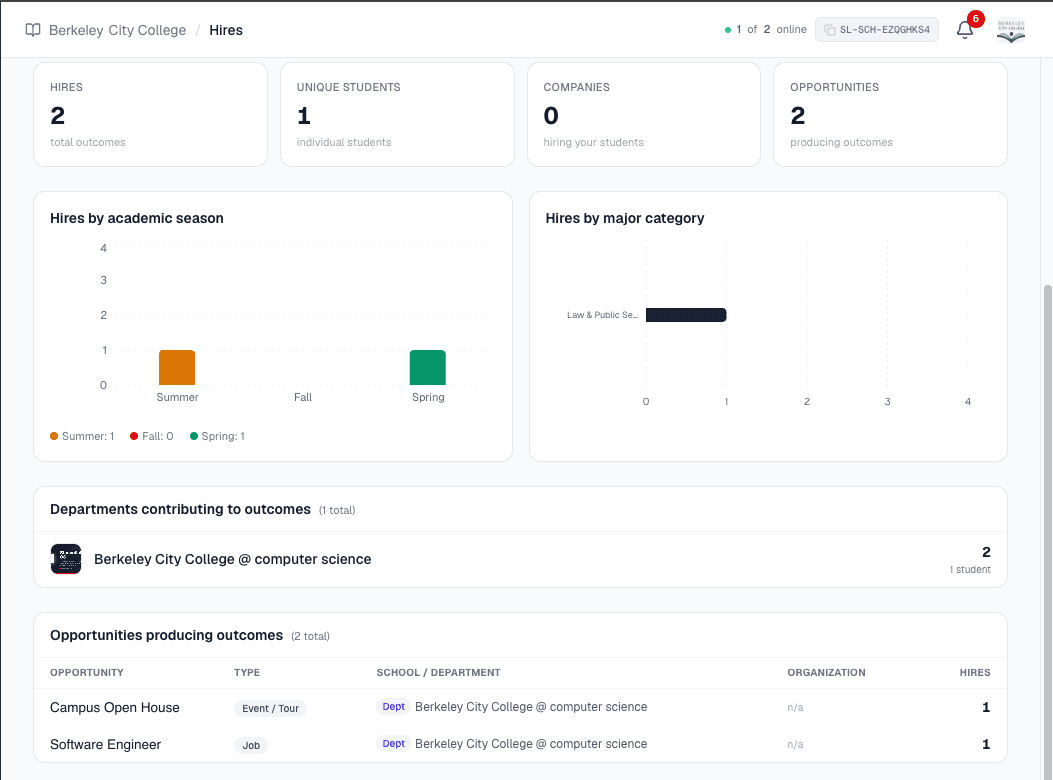Open Berkeley City College @ computer science department row
1053x780 pixels.
(520, 560)
